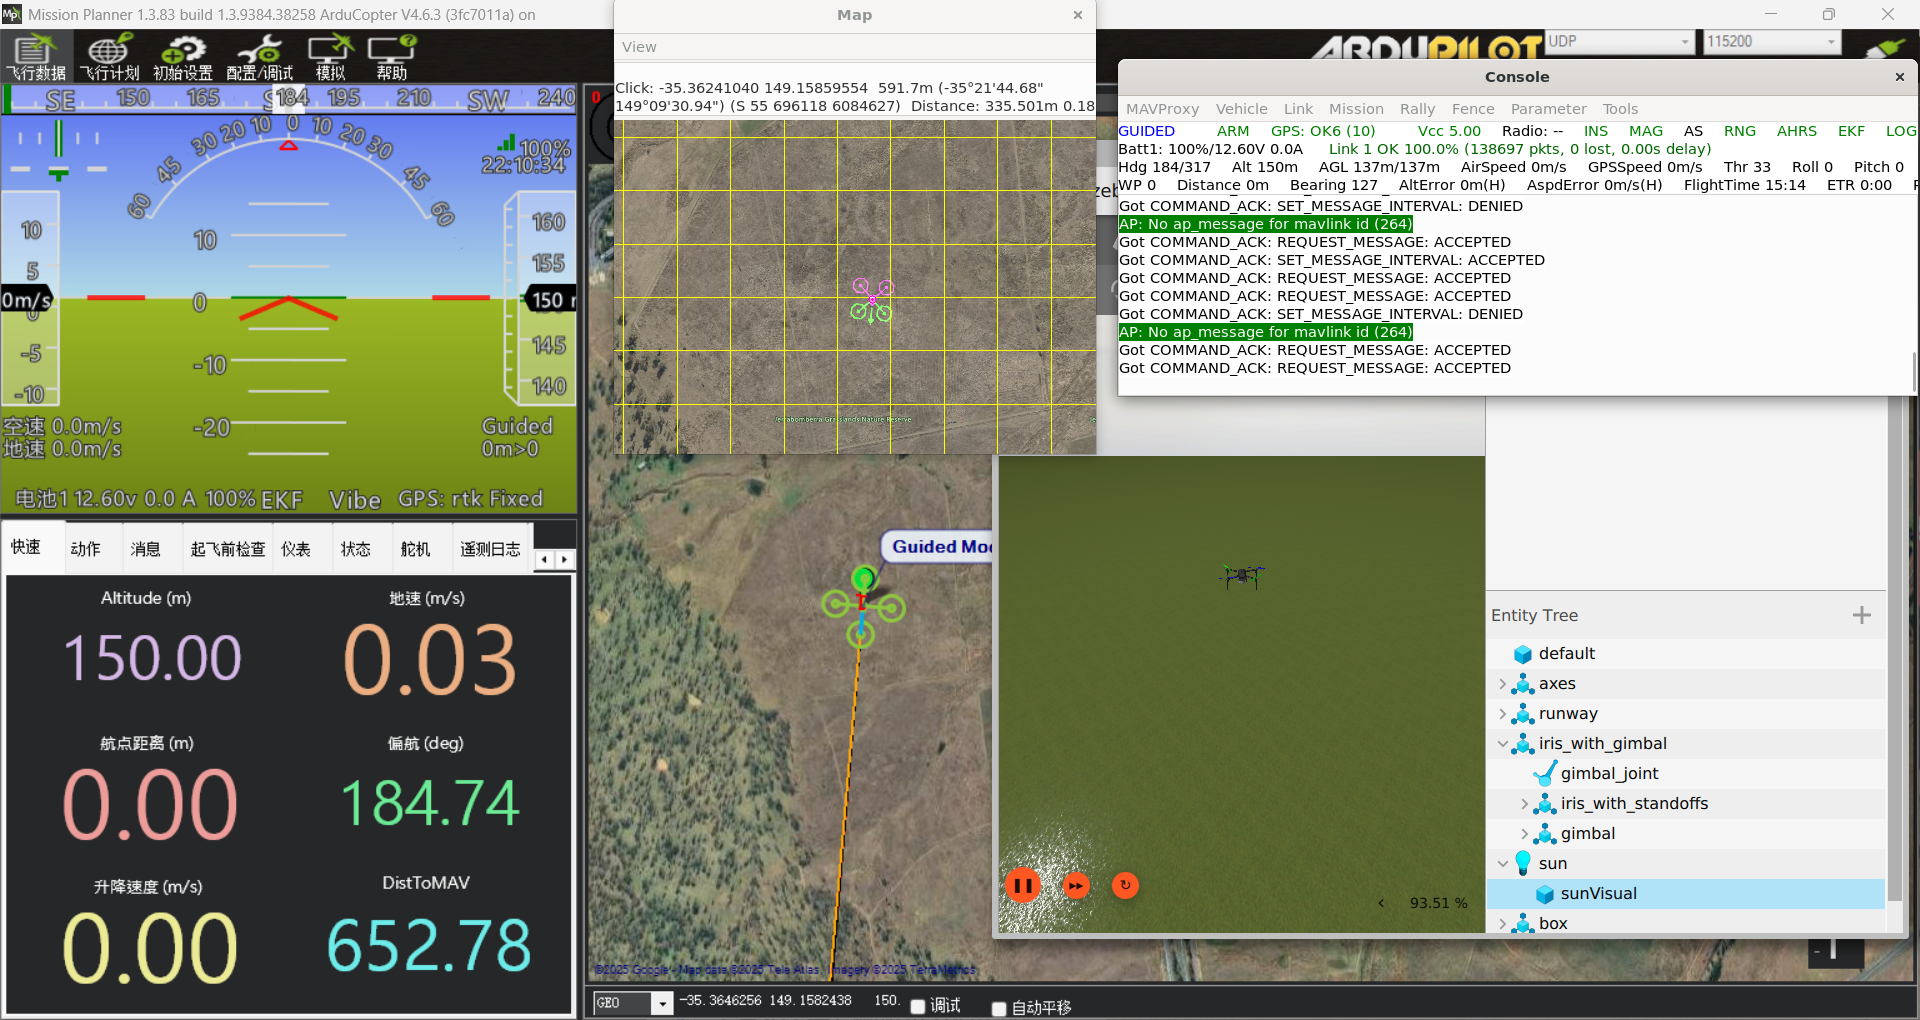Open the Map window's View menu
The height and width of the screenshot is (1020, 1920).
click(x=639, y=47)
